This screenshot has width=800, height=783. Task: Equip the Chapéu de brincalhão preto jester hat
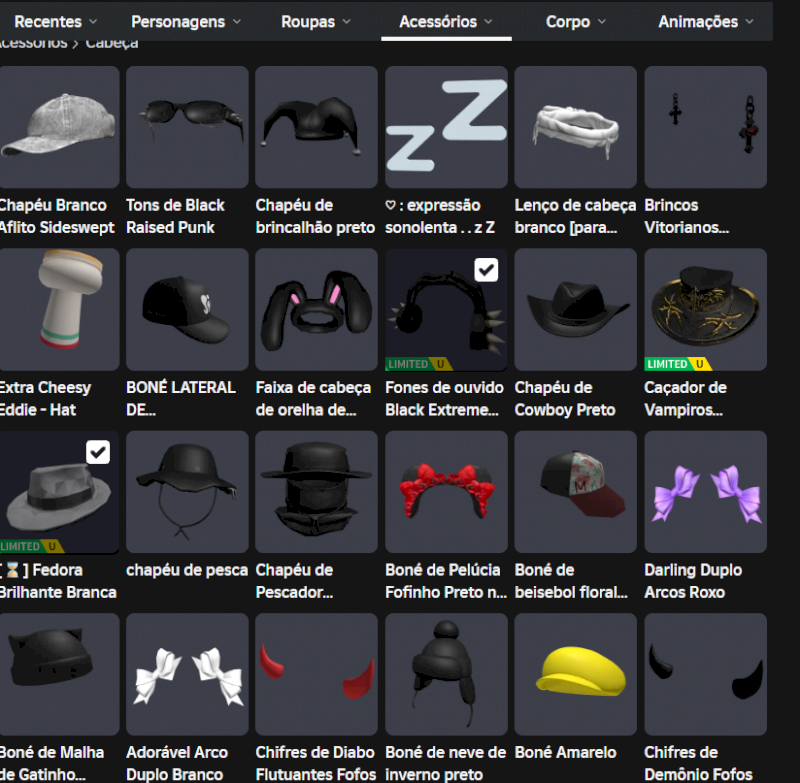(x=316, y=127)
